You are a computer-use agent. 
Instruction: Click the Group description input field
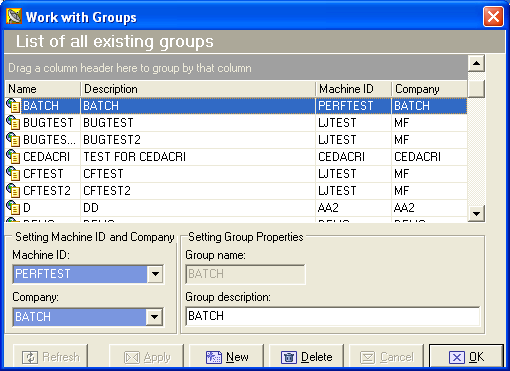(333, 316)
